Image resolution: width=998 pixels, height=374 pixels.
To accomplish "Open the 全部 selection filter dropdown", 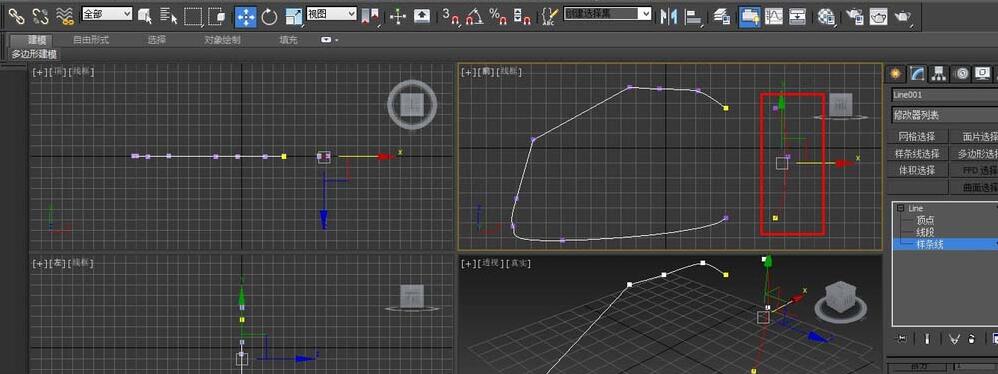I will [107, 14].
